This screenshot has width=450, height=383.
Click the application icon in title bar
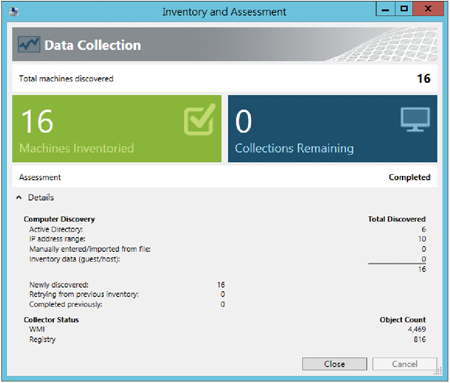tap(14, 12)
